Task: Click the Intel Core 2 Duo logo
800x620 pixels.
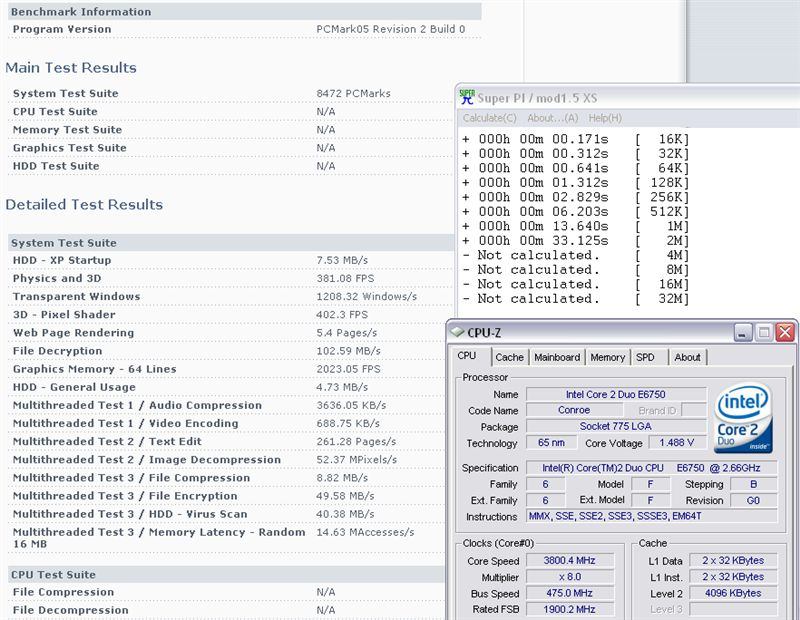Action: point(743,418)
